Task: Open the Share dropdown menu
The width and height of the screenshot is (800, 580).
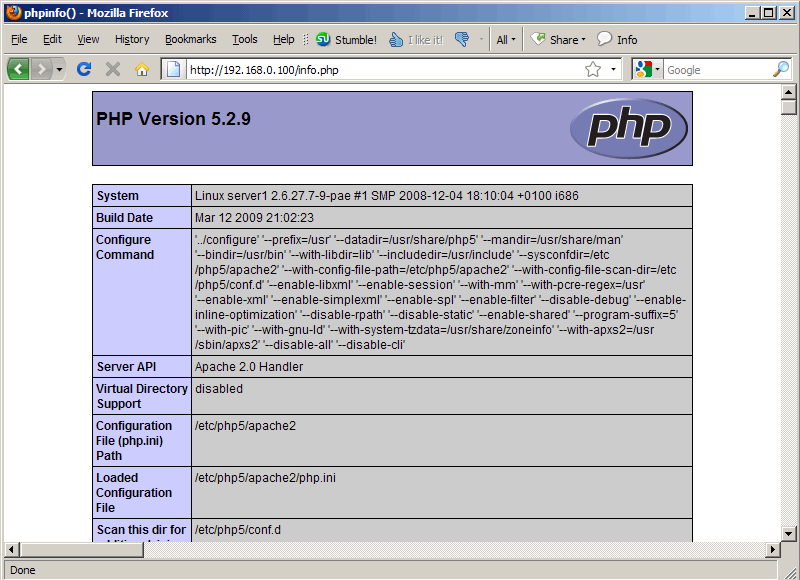Action: tap(558, 39)
